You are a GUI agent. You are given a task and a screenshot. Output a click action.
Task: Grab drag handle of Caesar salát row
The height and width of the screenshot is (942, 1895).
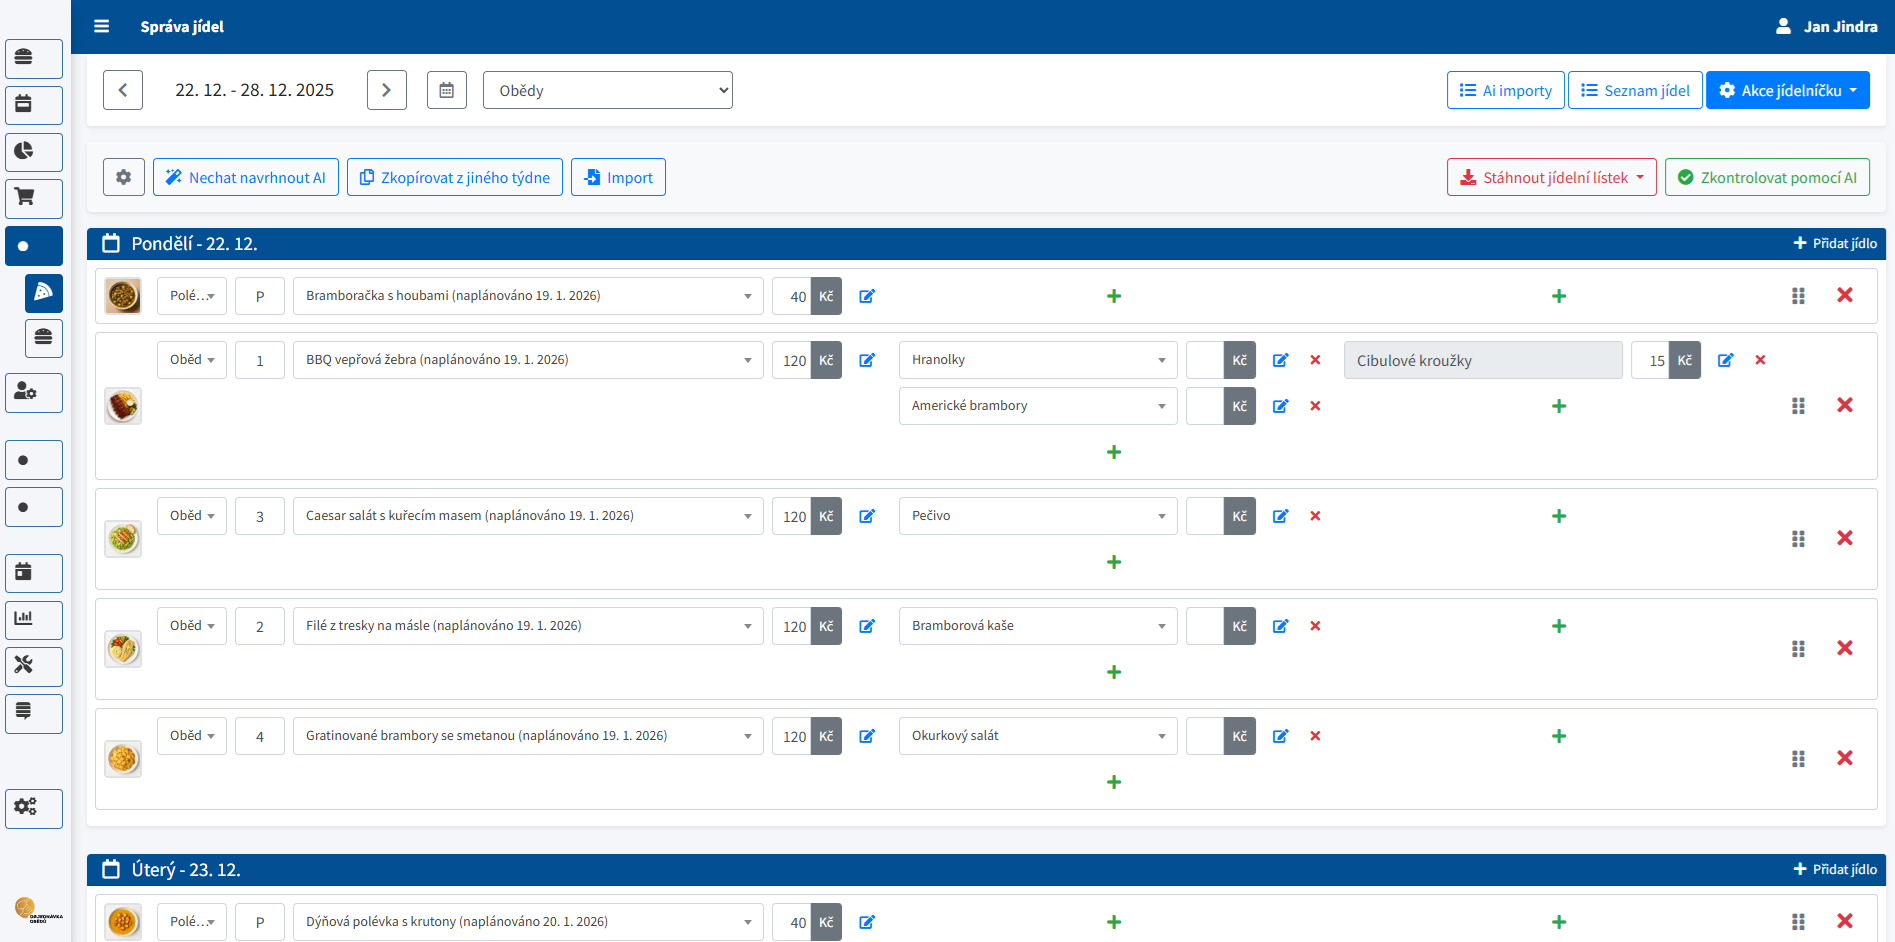[x=1797, y=539]
